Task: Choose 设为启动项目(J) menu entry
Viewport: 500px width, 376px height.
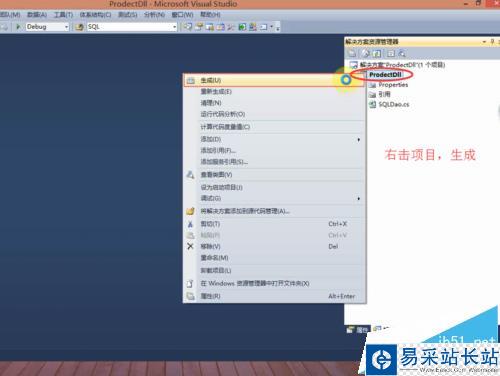Action: tap(274, 187)
